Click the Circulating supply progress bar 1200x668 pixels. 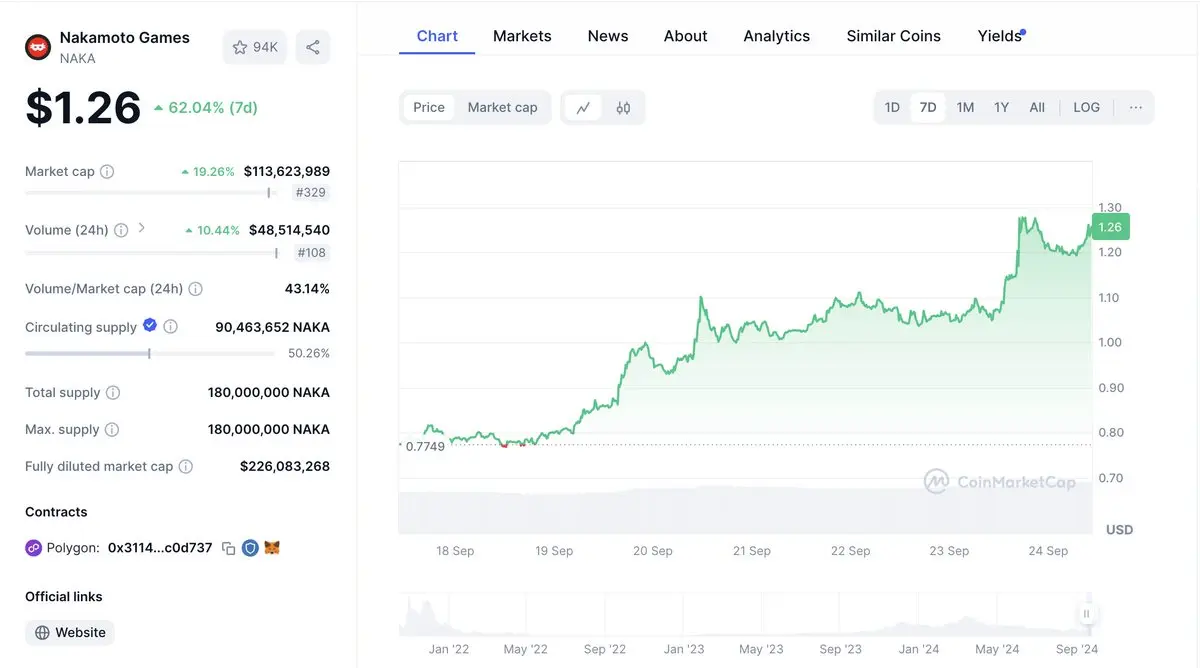[x=149, y=353]
